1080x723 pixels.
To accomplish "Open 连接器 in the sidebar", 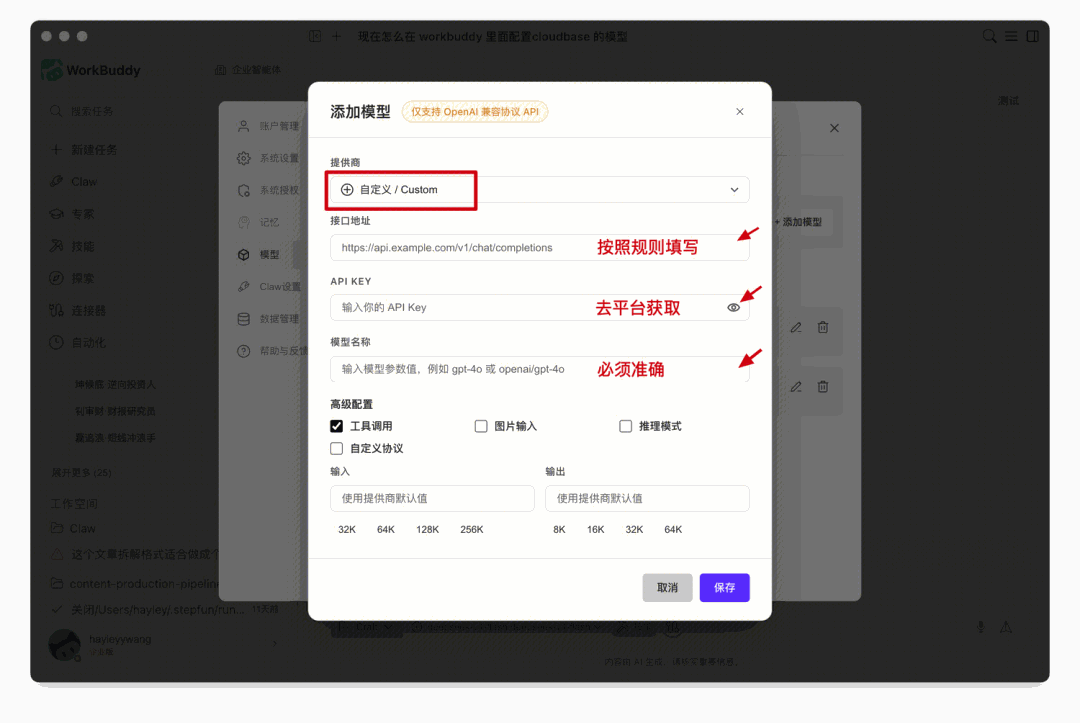I will (x=77, y=311).
